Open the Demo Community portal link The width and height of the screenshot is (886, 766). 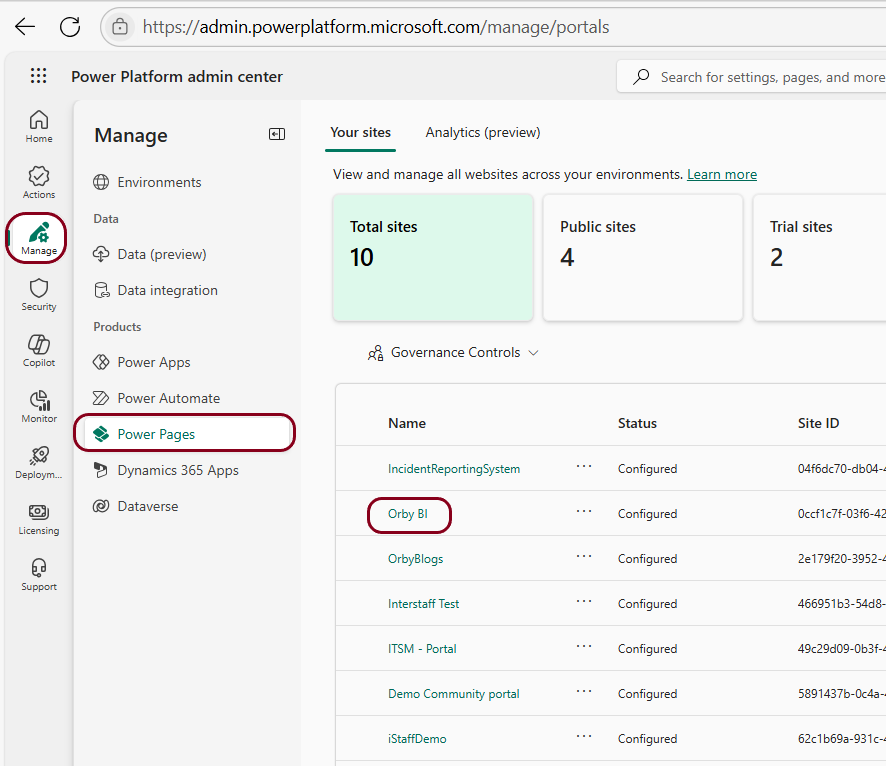click(454, 694)
